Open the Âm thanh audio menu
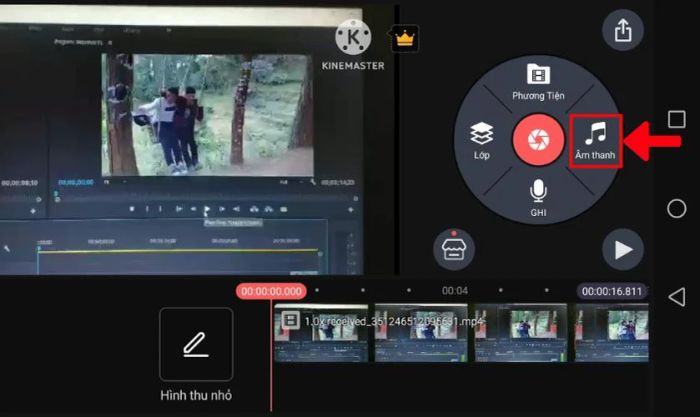The image size is (700, 417). (x=596, y=140)
